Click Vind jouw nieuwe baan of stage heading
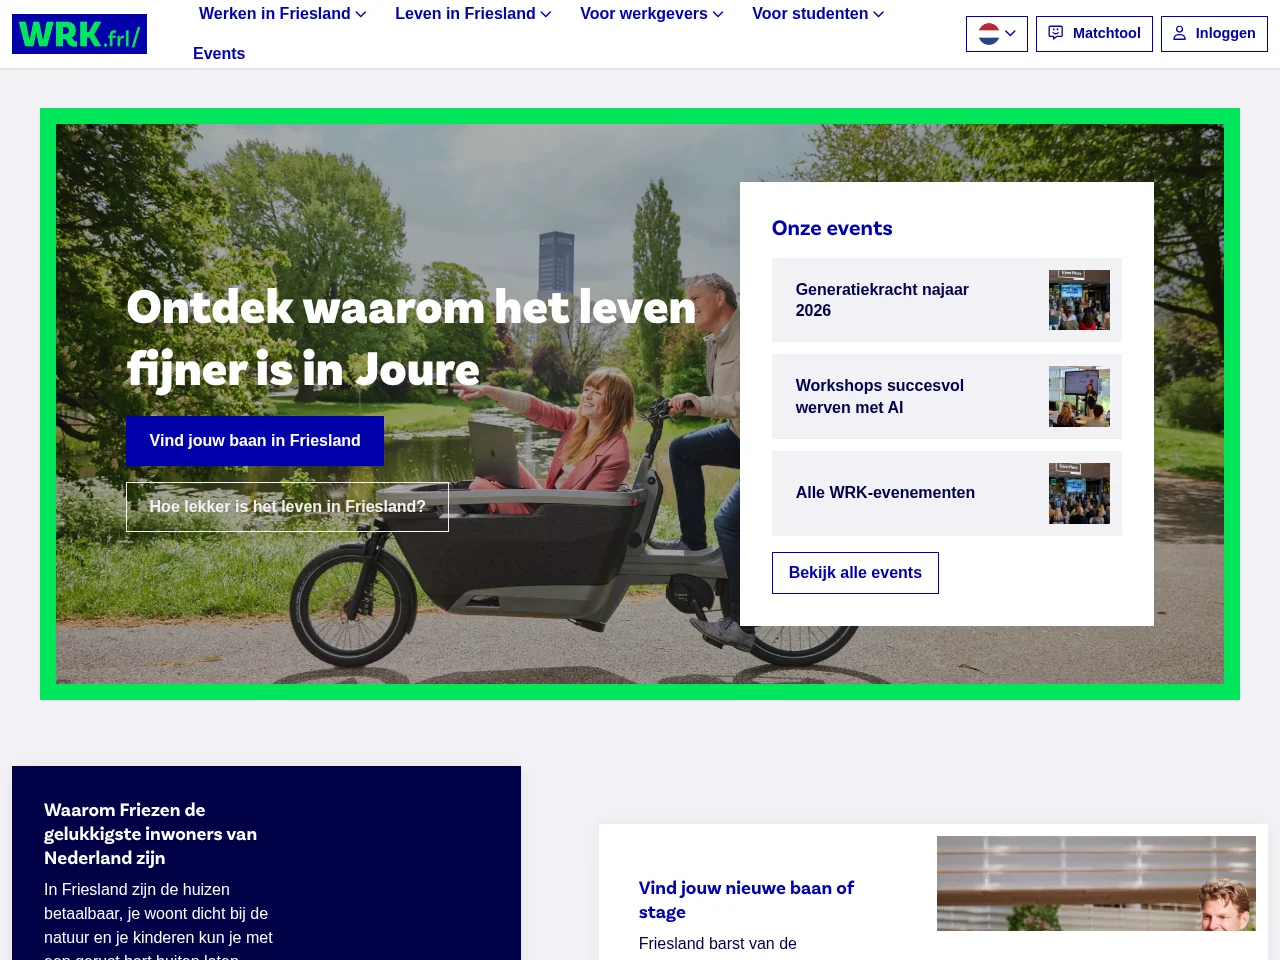 [x=746, y=900]
